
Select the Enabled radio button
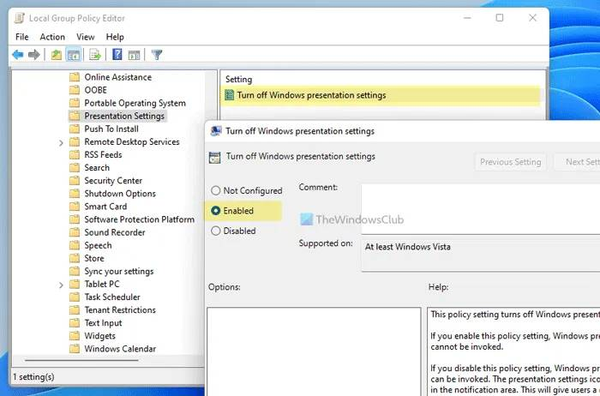click(x=216, y=211)
